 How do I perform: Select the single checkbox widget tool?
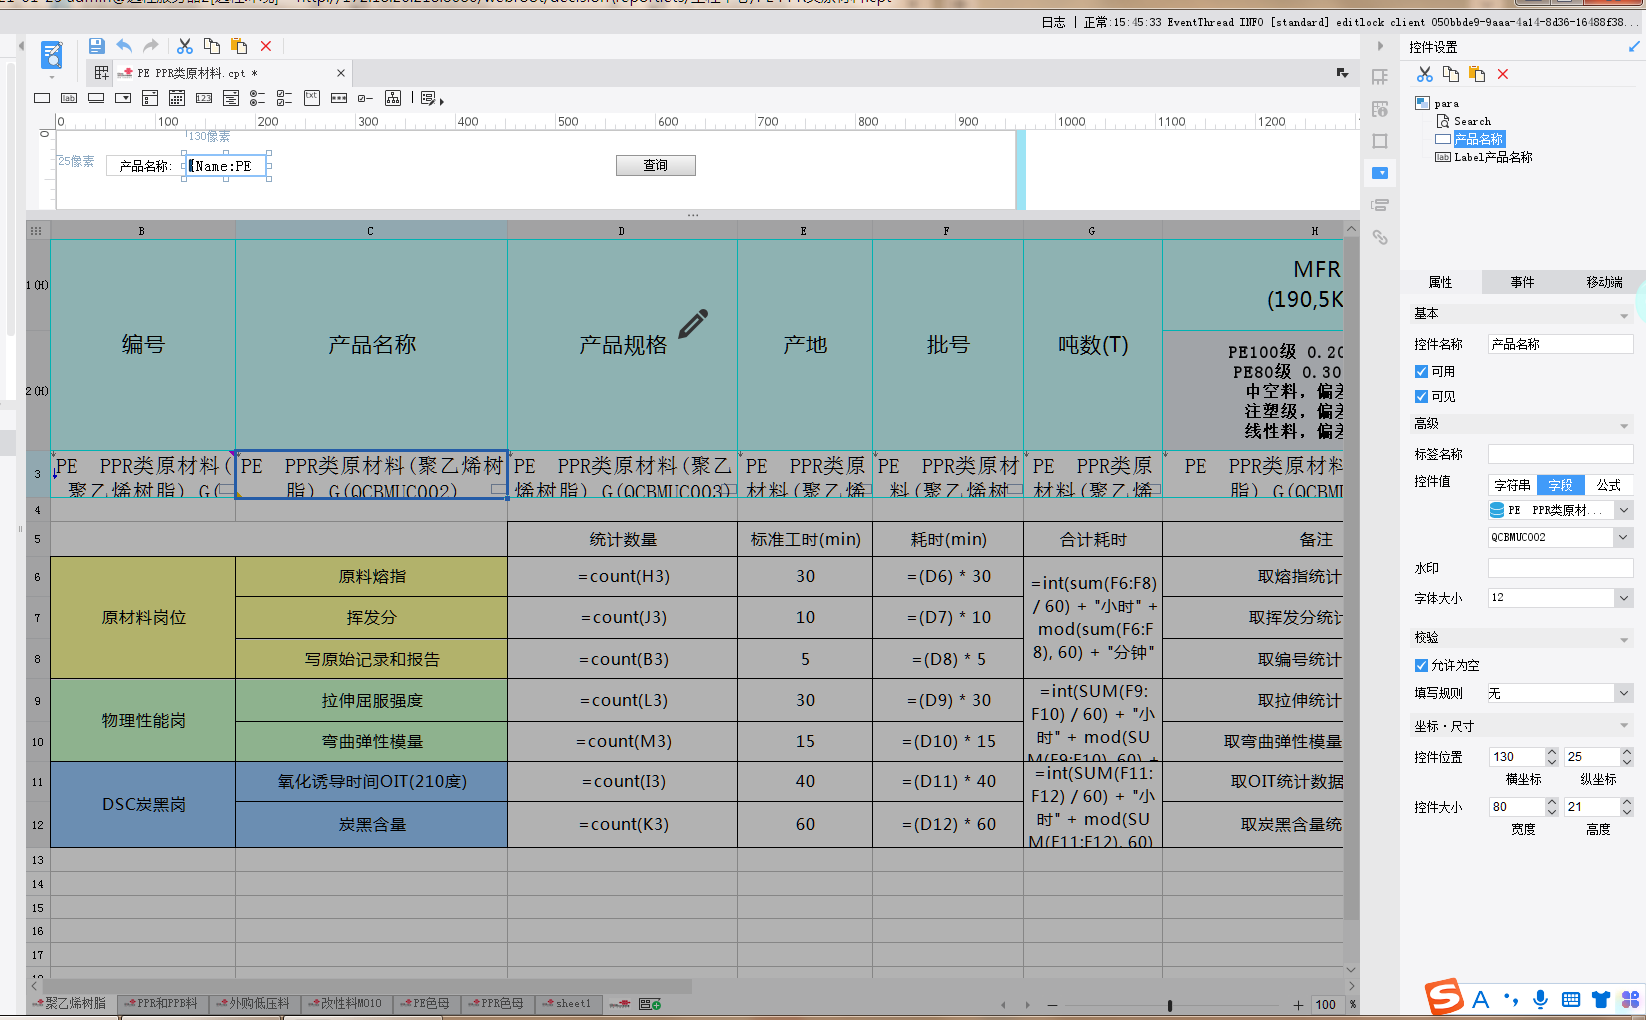(x=366, y=98)
